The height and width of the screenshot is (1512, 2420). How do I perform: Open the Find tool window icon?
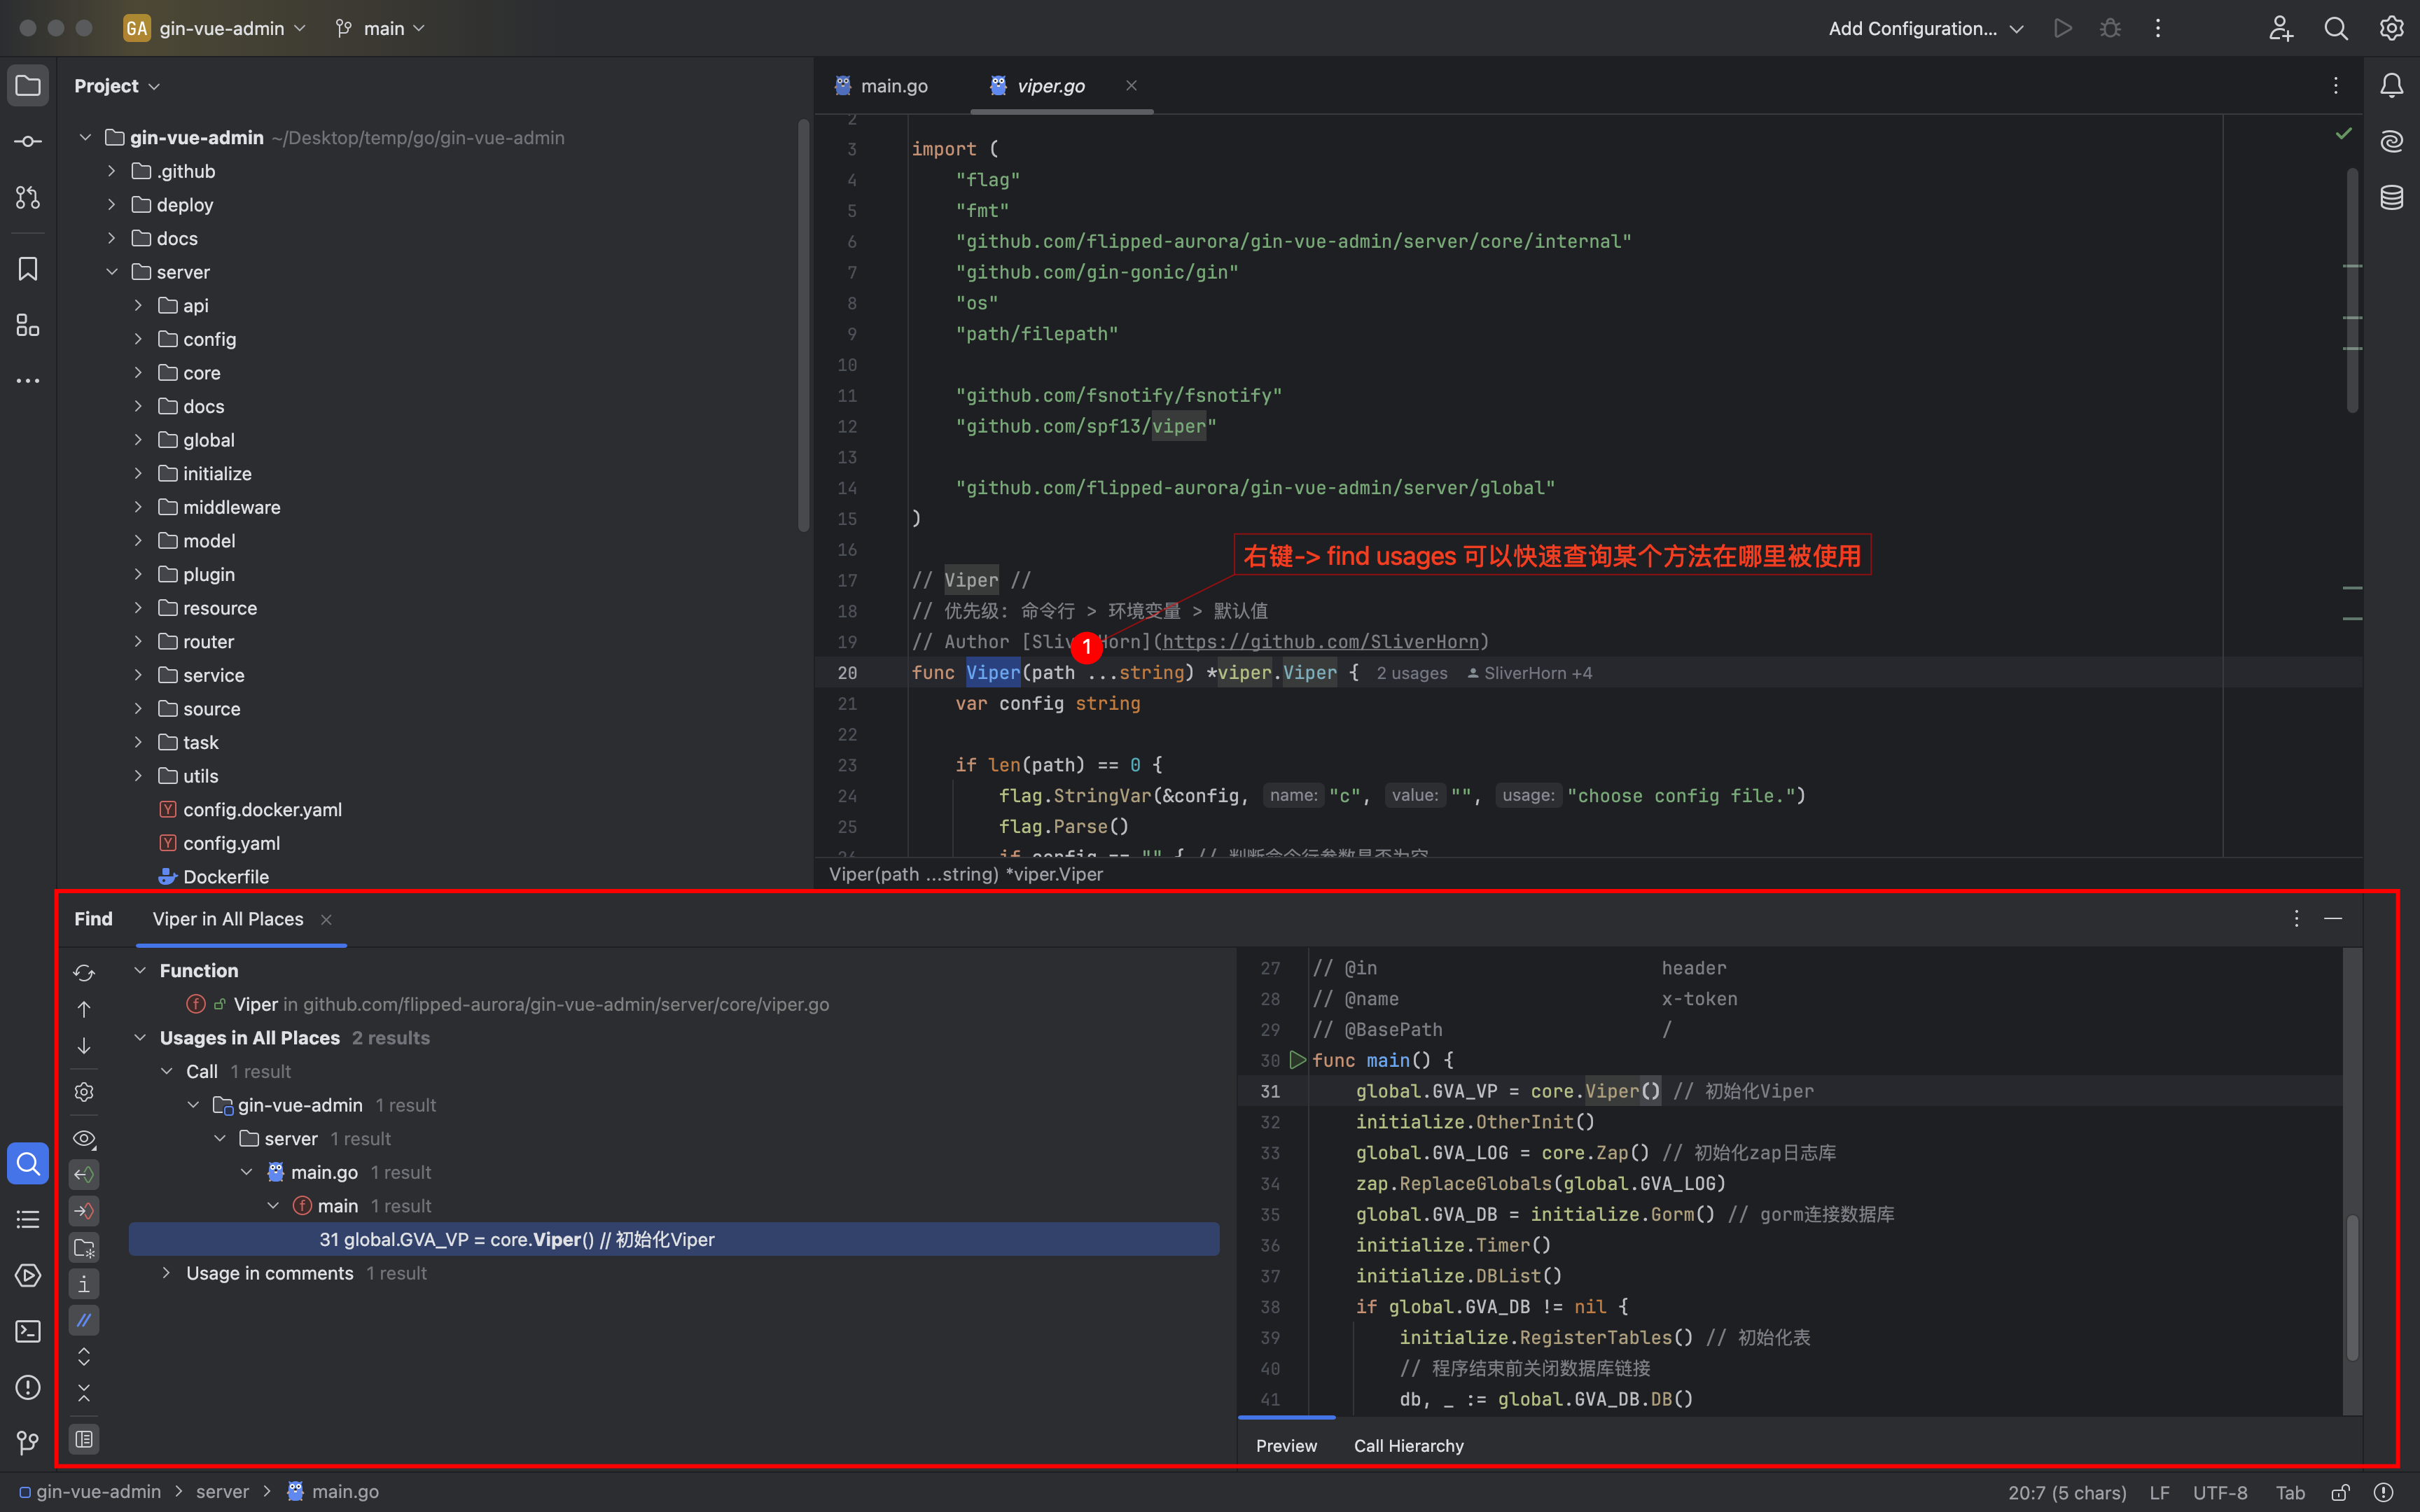(28, 1163)
